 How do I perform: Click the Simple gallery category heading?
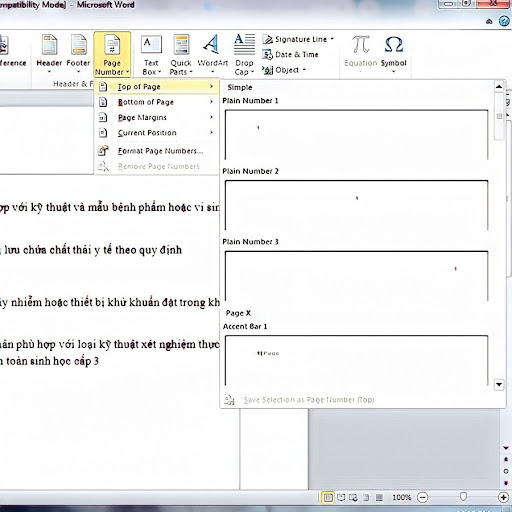pyautogui.click(x=240, y=87)
